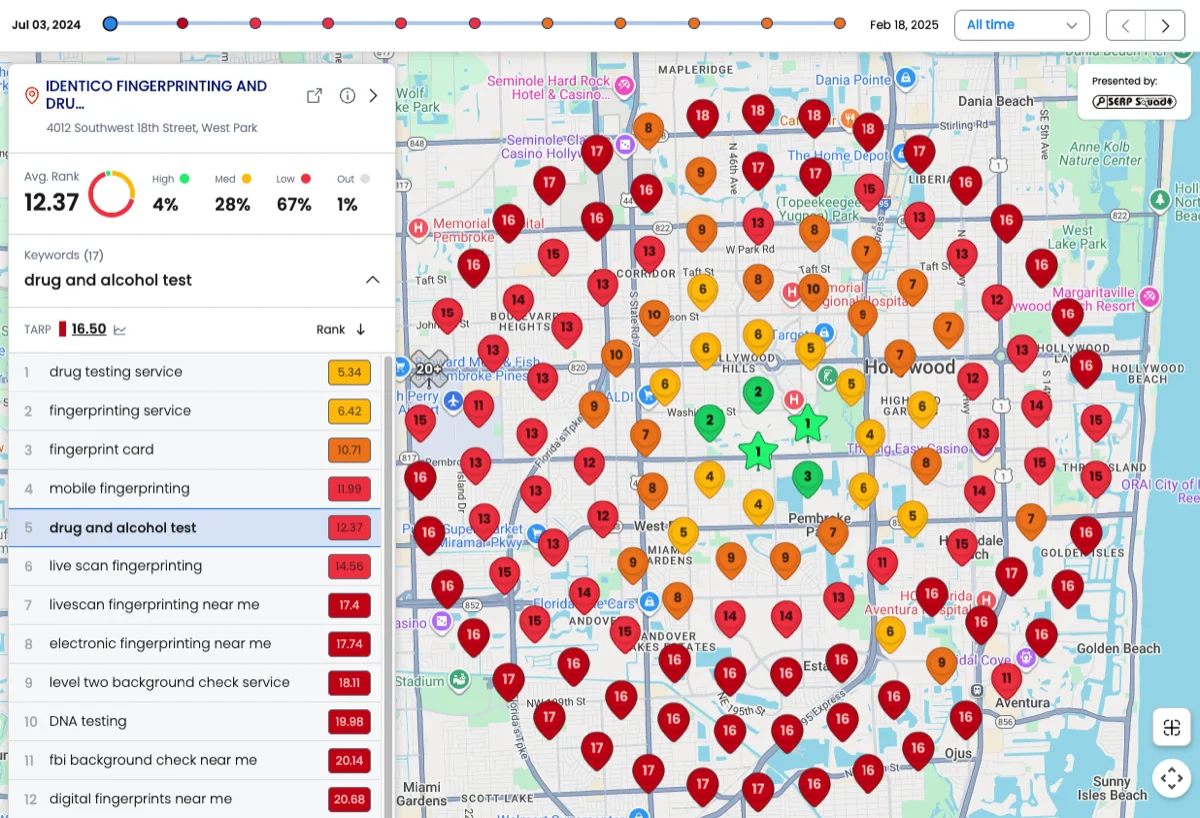The width and height of the screenshot is (1200, 818).
Task: Click the Keywords (17) label
Action: 64,256
